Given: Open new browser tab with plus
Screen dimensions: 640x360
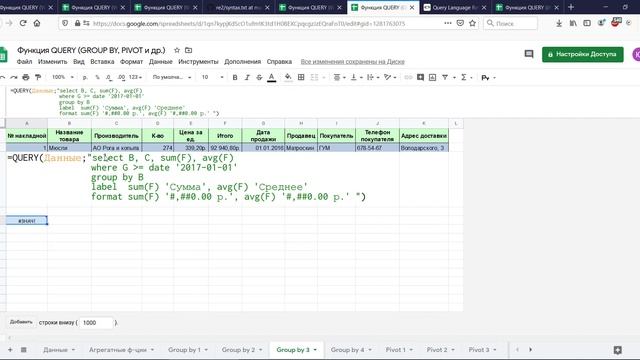Looking at the screenshot, I should [x=571, y=7].
